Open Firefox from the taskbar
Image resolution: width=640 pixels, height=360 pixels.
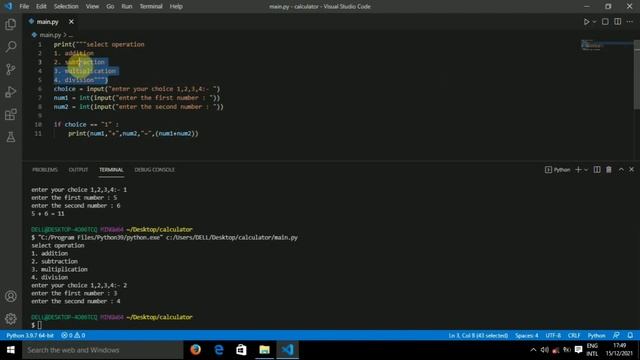[196, 350]
